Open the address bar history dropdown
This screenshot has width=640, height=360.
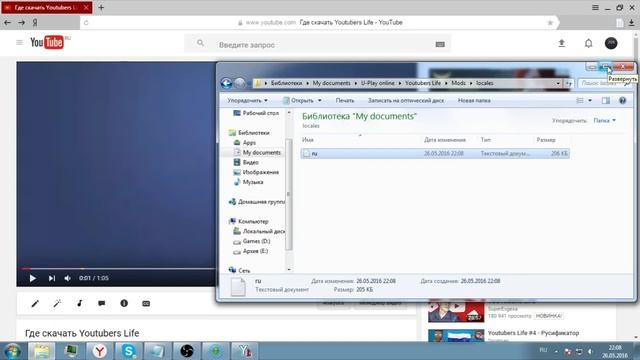point(558,83)
